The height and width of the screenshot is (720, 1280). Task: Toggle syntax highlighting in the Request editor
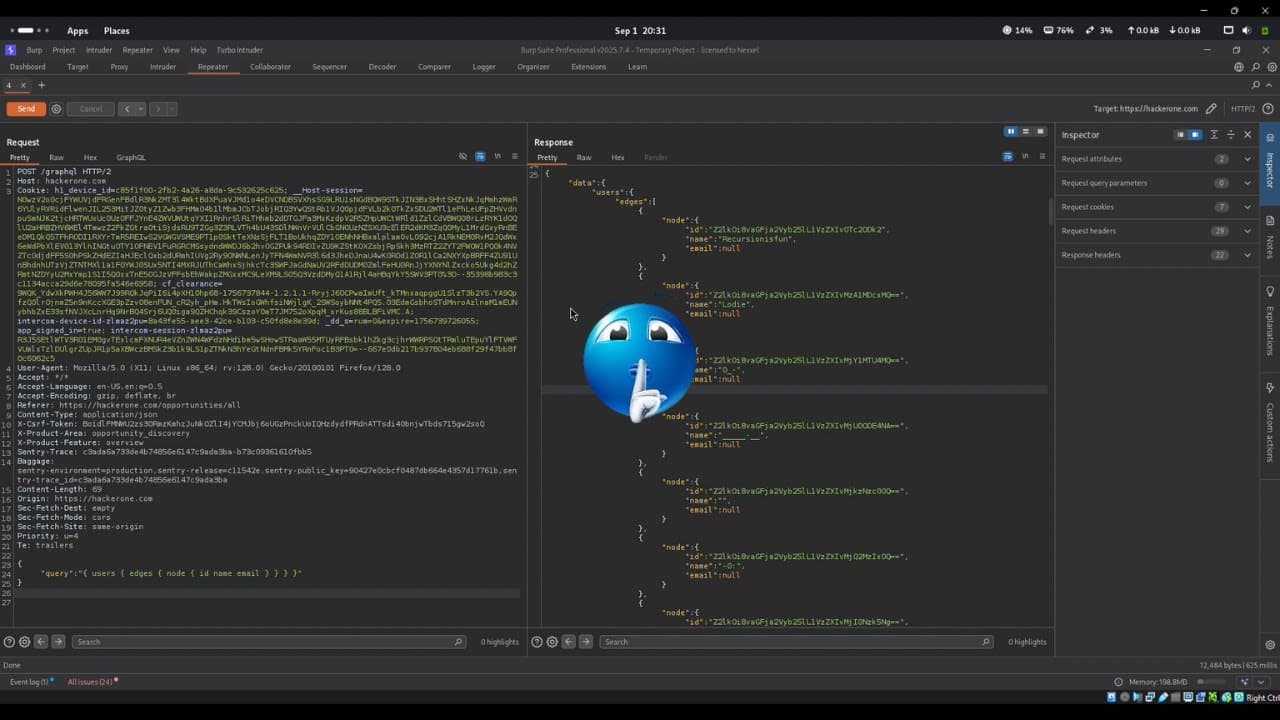480,156
